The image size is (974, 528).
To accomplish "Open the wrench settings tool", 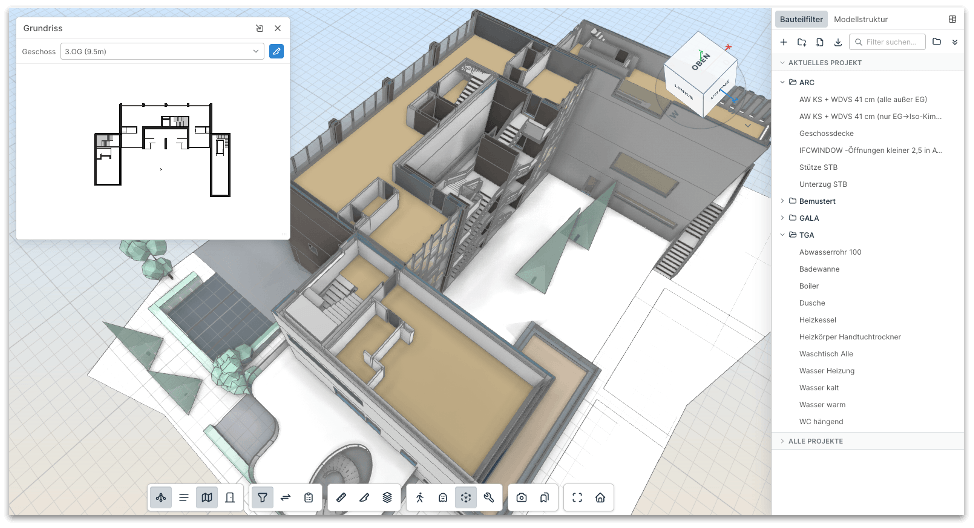I will (x=489, y=498).
